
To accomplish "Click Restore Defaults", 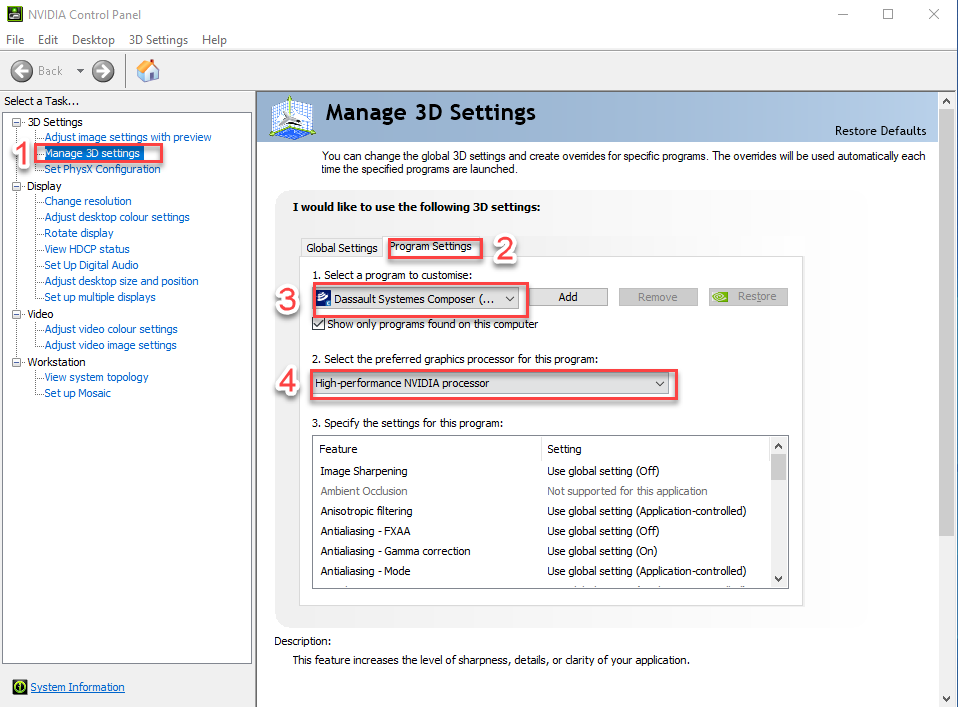I will click(880, 131).
